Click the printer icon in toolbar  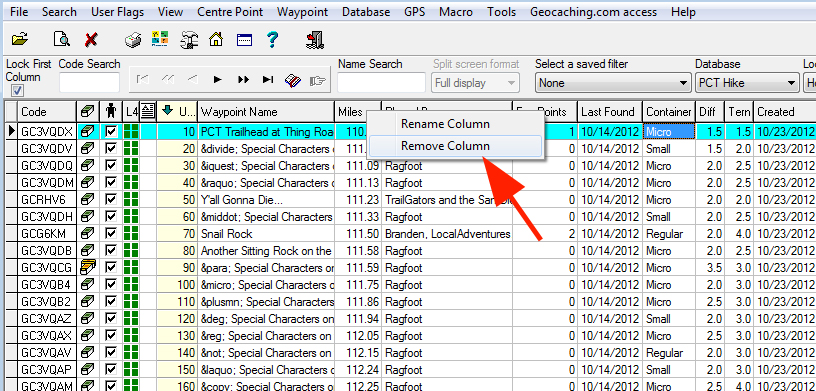[x=133, y=40]
